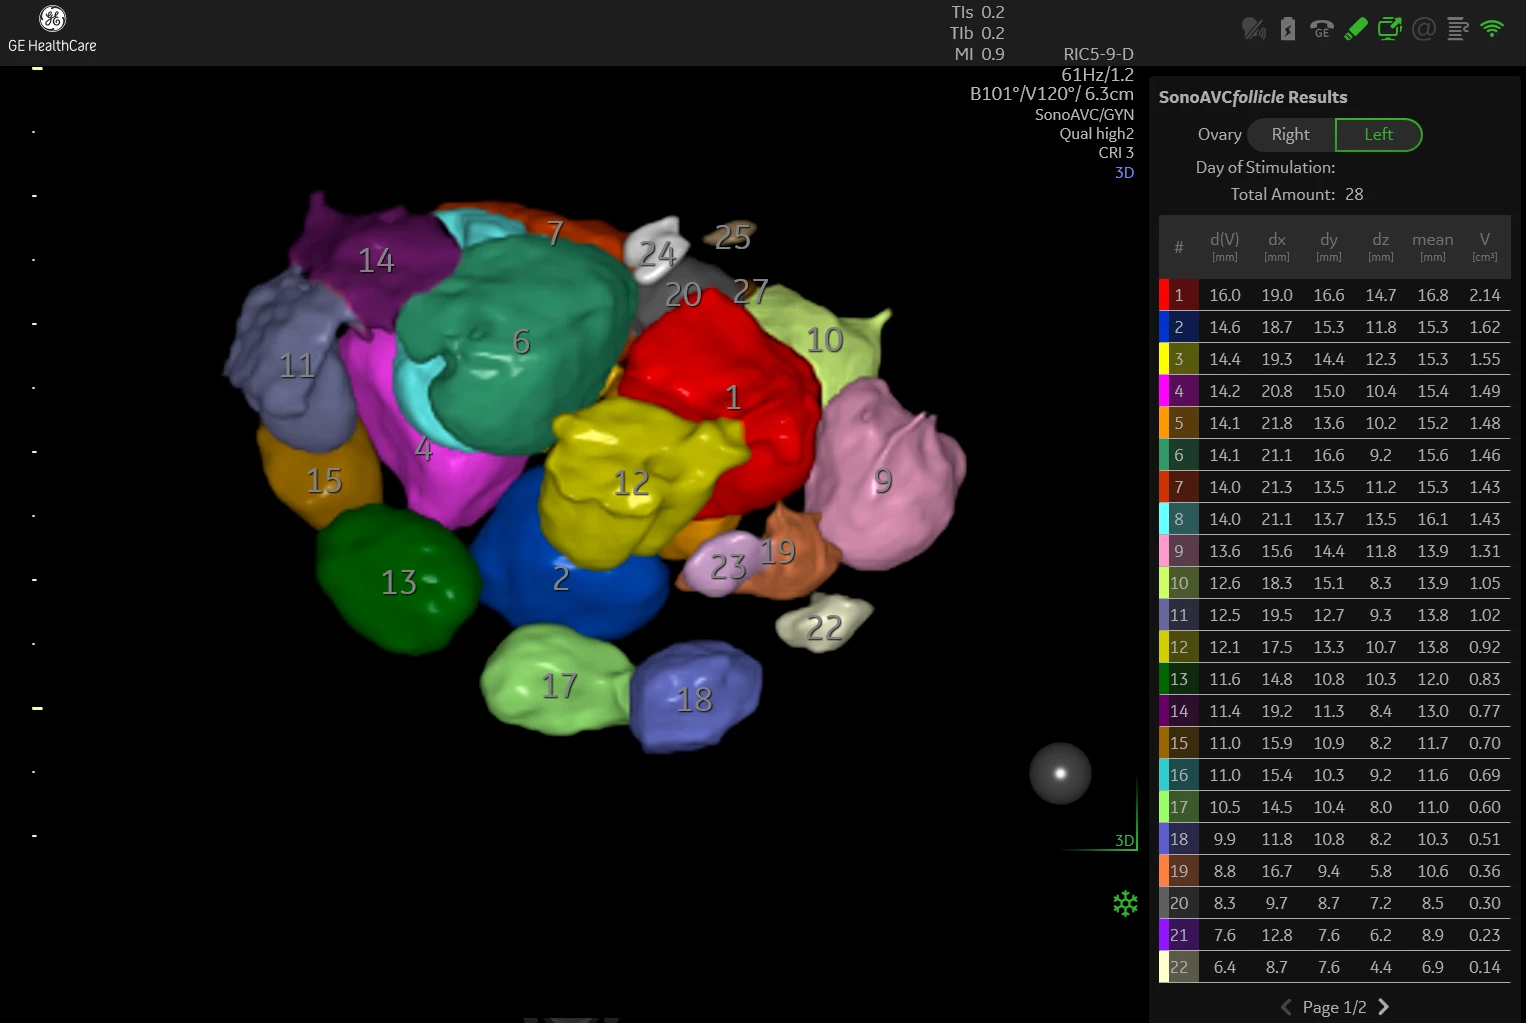This screenshot has width=1526, height=1023.
Task: Click the green snowflake freeze icon
Action: pos(1126,904)
